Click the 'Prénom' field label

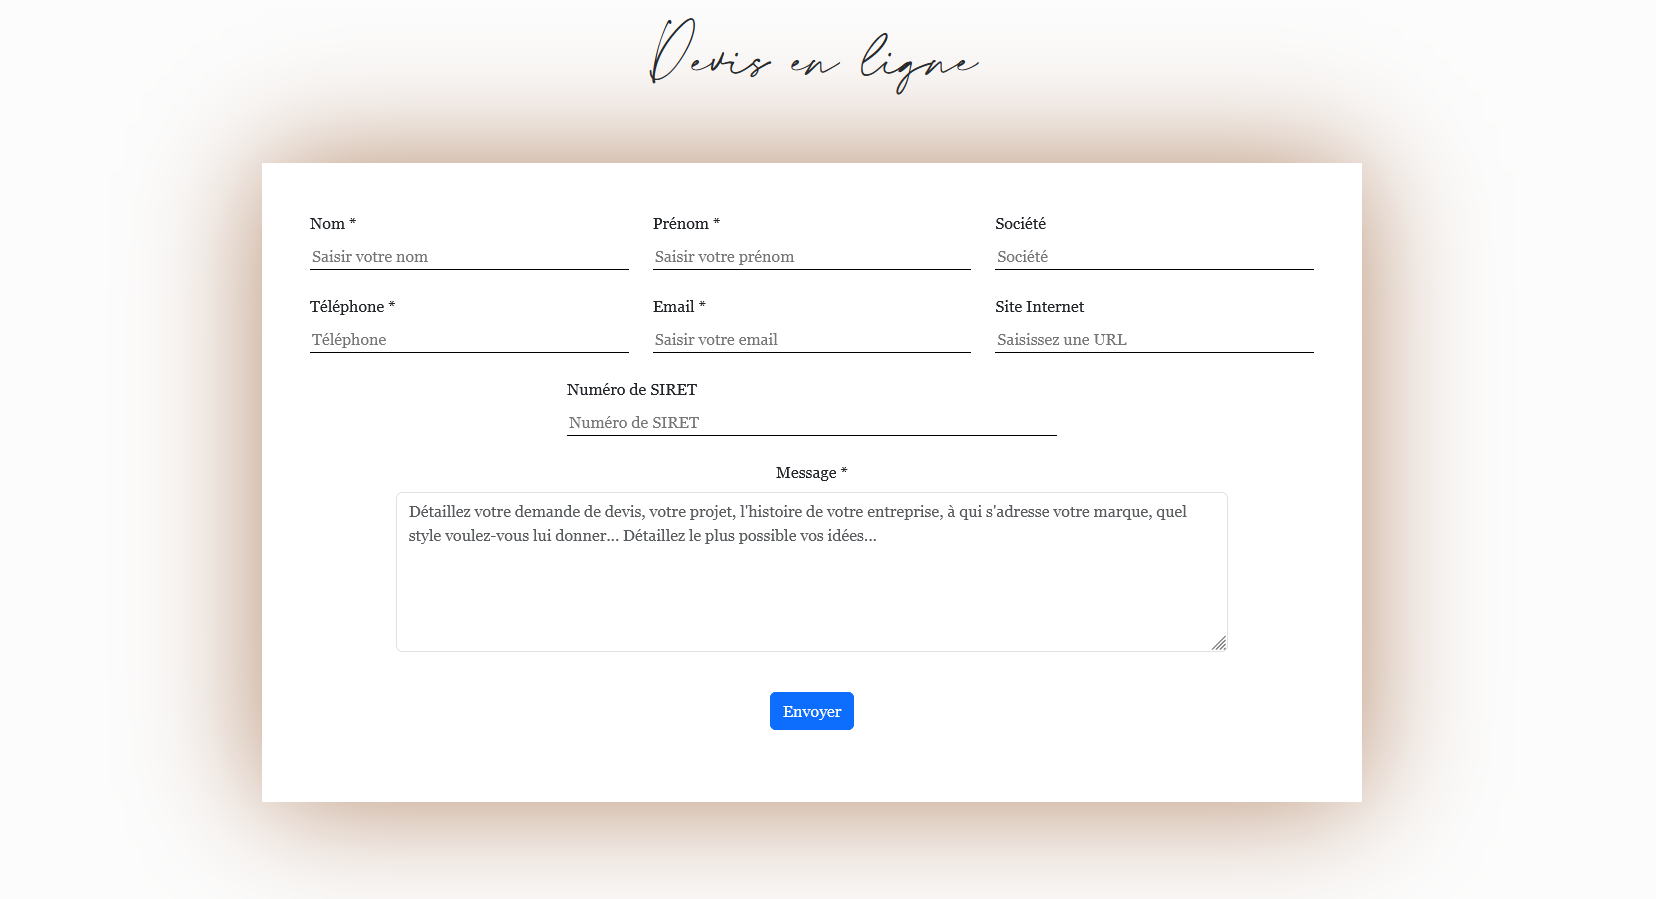click(681, 224)
